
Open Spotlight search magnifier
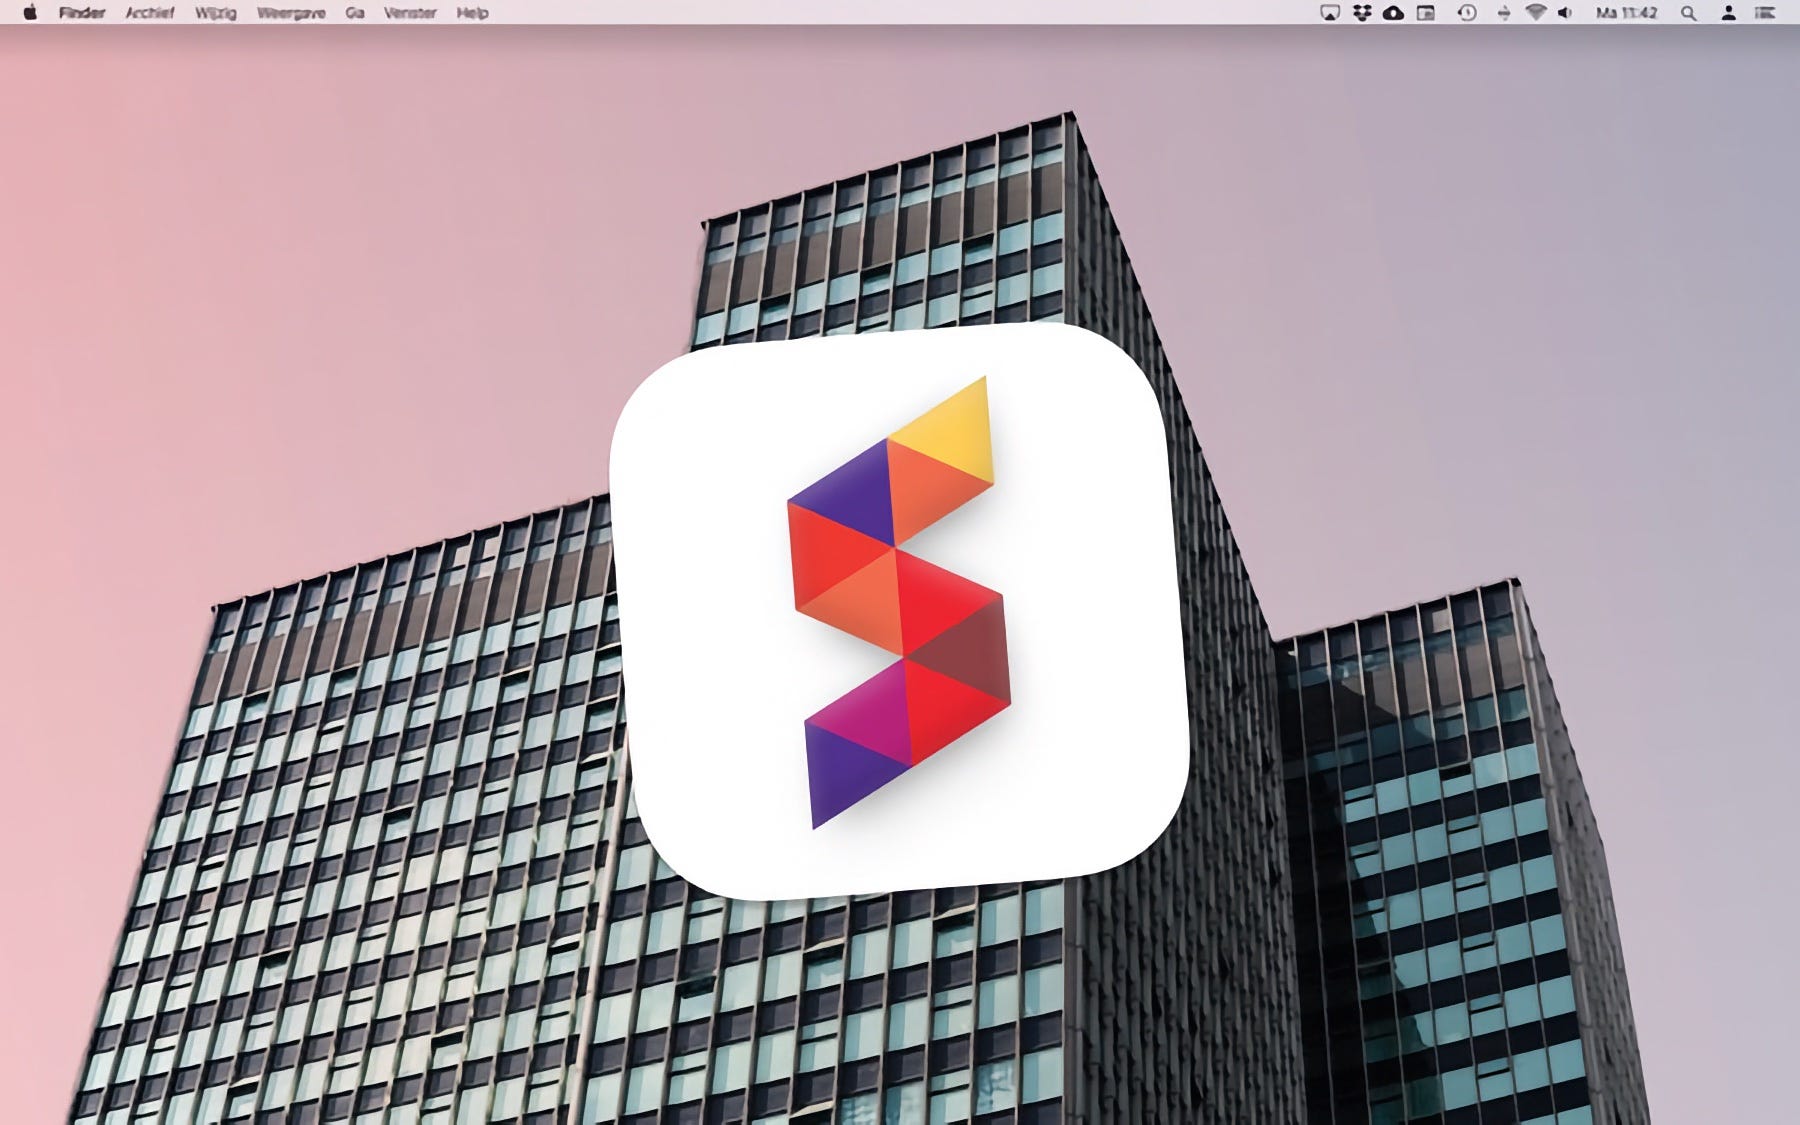[x=1688, y=13]
